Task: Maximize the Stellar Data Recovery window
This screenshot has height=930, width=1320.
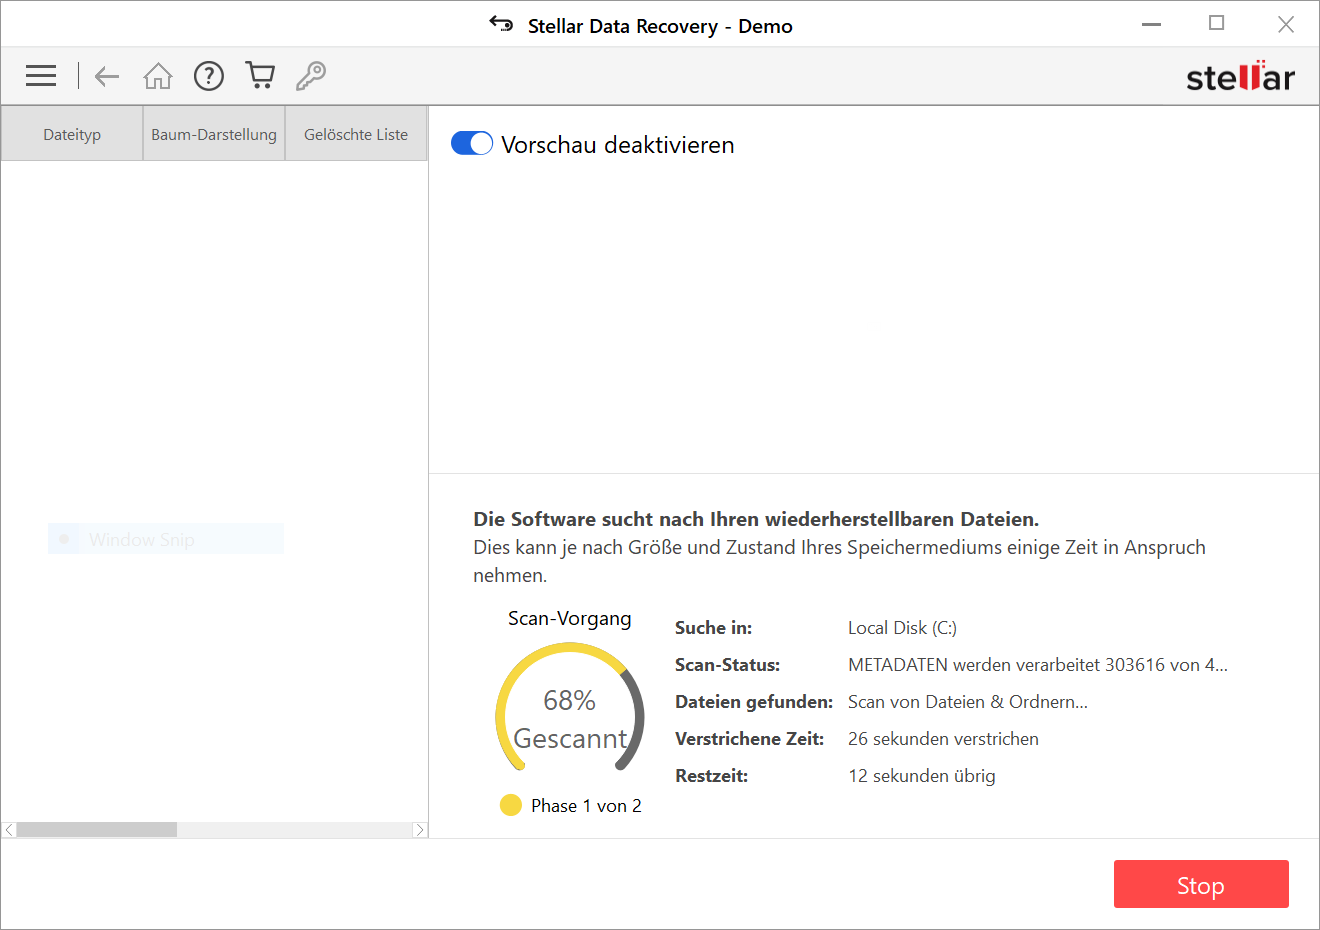Action: pyautogui.click(x=1216, y=23)
